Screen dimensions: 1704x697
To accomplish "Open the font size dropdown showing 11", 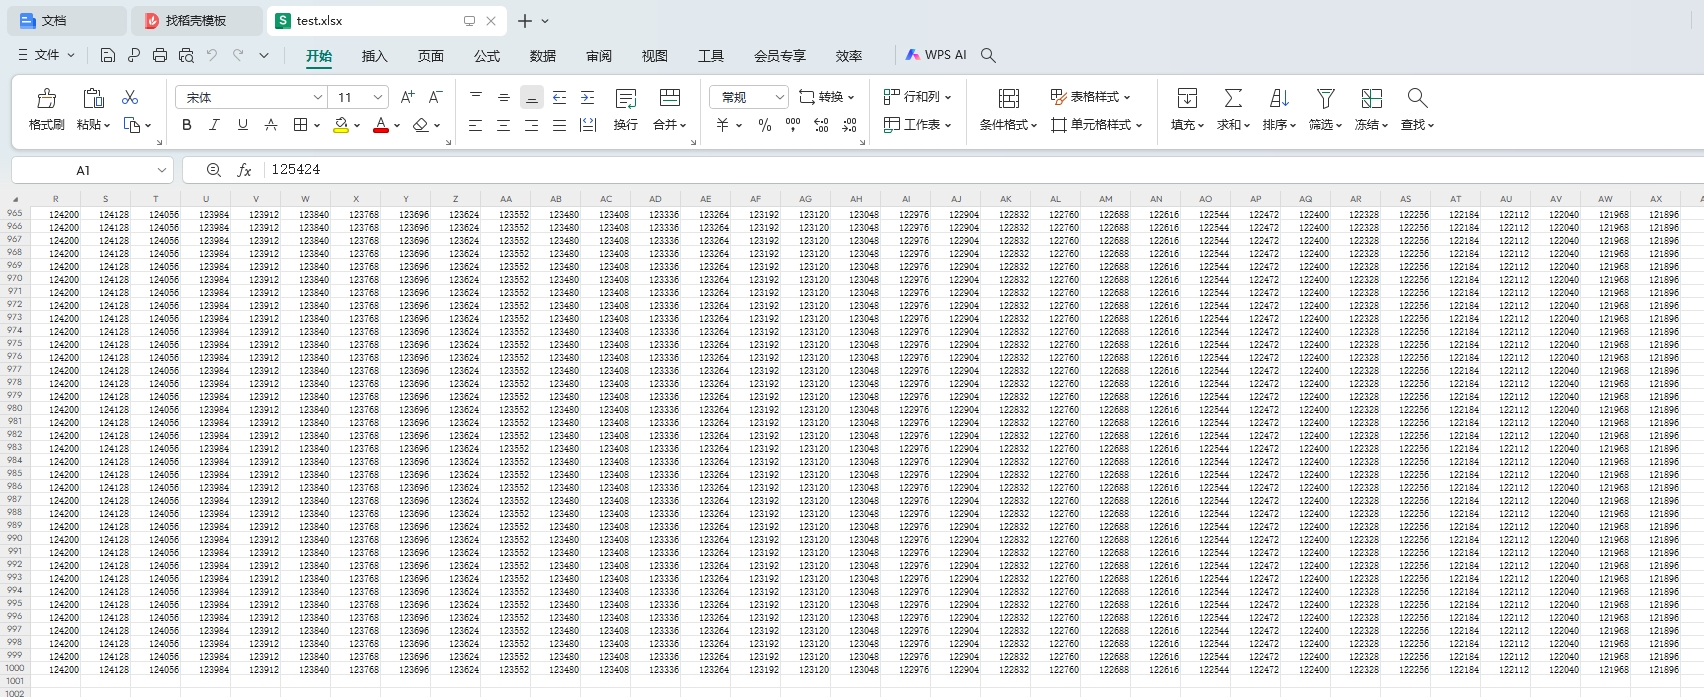I will [x=378, y=97].
